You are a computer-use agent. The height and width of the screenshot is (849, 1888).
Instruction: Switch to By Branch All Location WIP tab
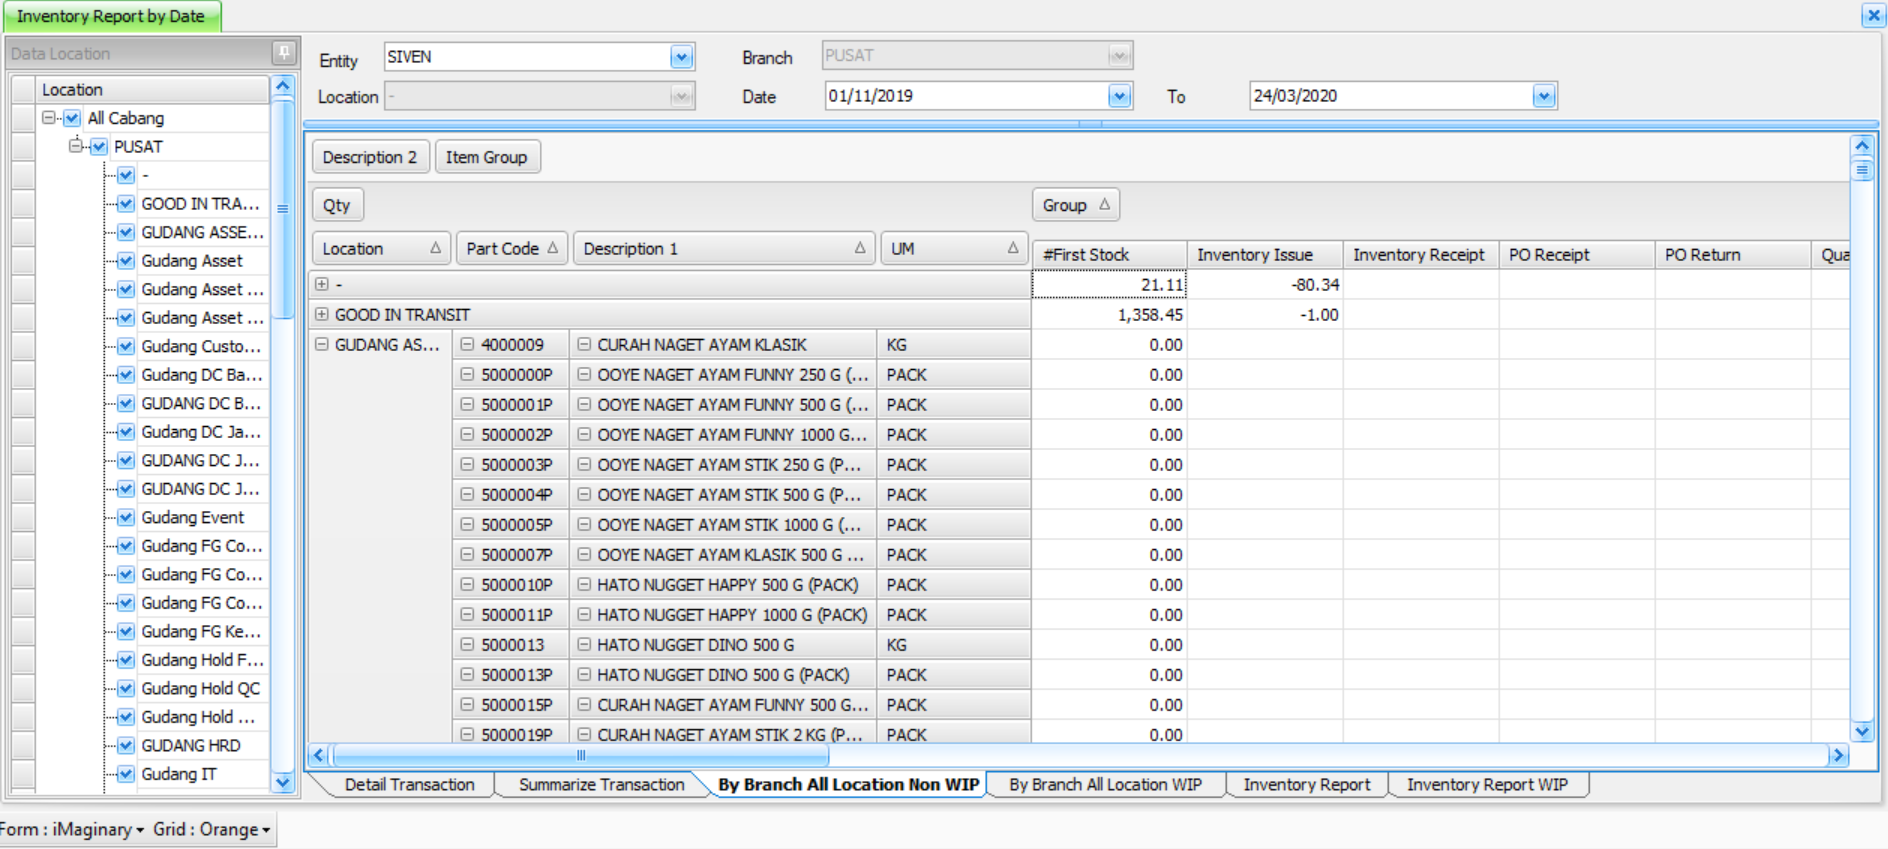click(x=1105, y=785)
